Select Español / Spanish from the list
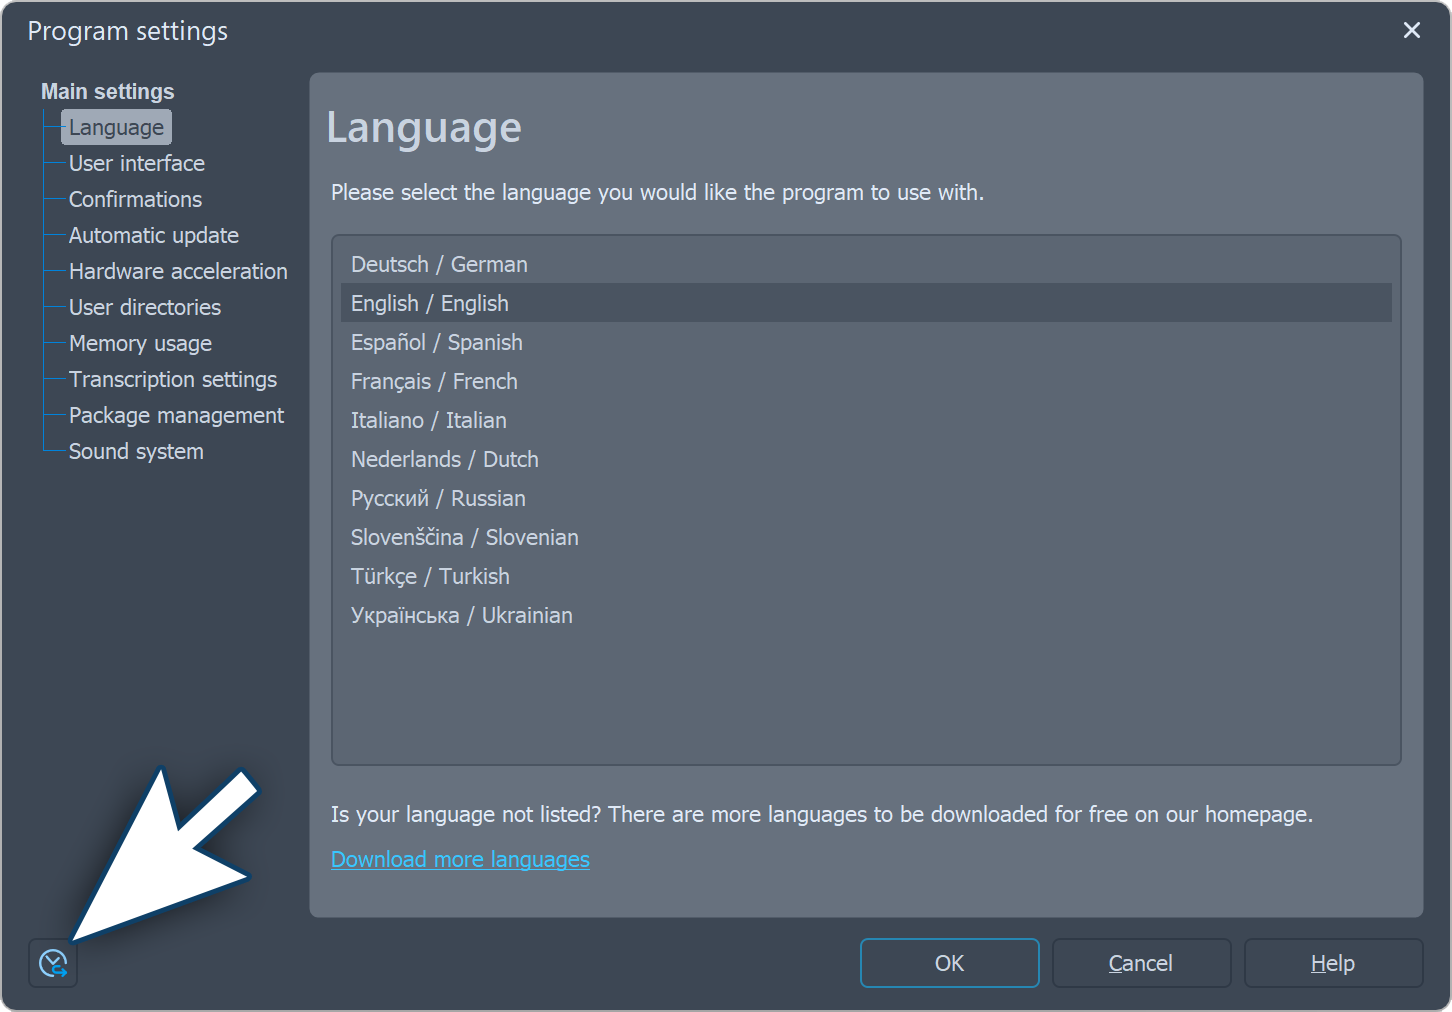1452x1012 pixels. pos(436,342)
